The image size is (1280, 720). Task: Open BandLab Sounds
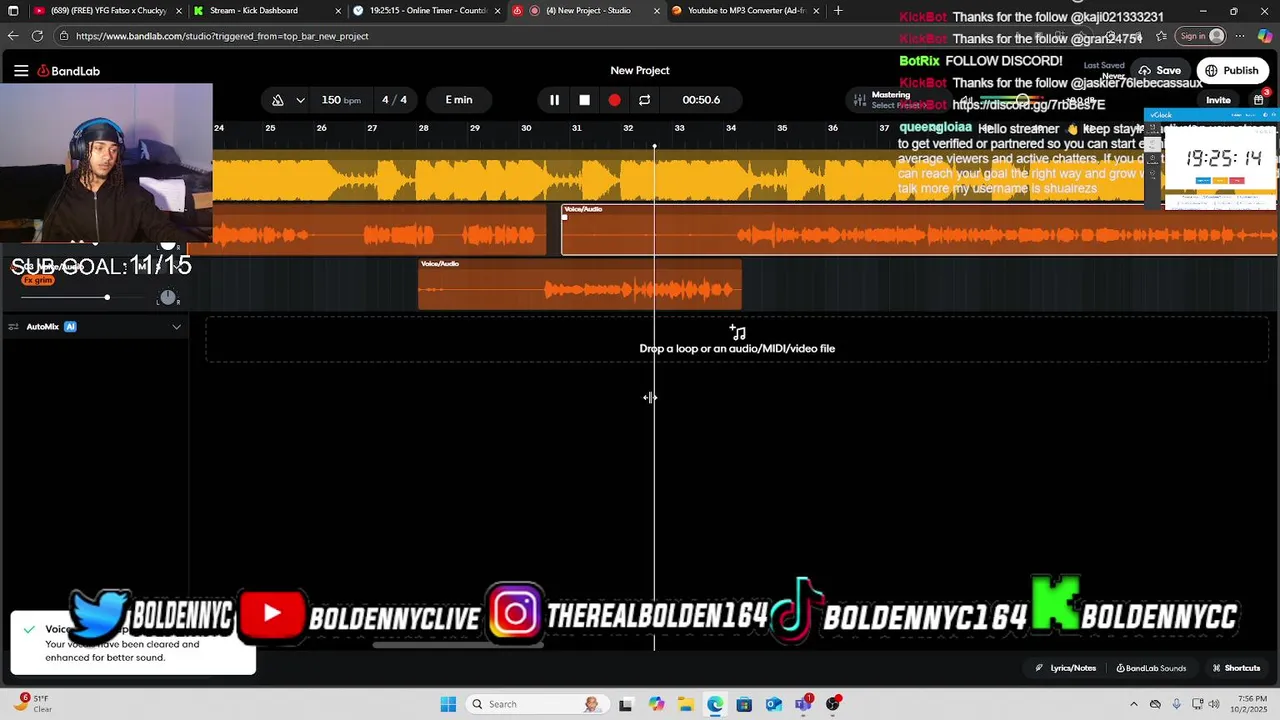click(x=1151, y=668)
